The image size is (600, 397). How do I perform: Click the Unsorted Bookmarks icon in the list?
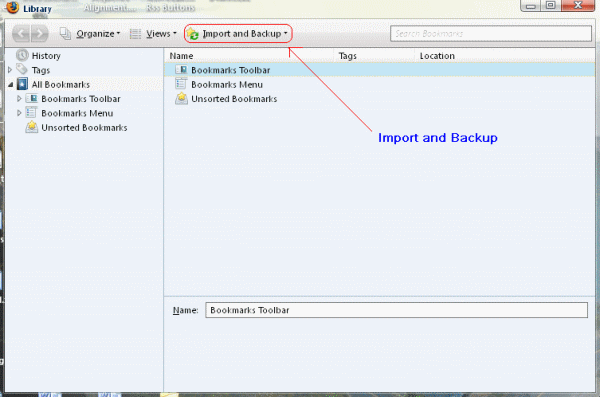pos(181,98)
